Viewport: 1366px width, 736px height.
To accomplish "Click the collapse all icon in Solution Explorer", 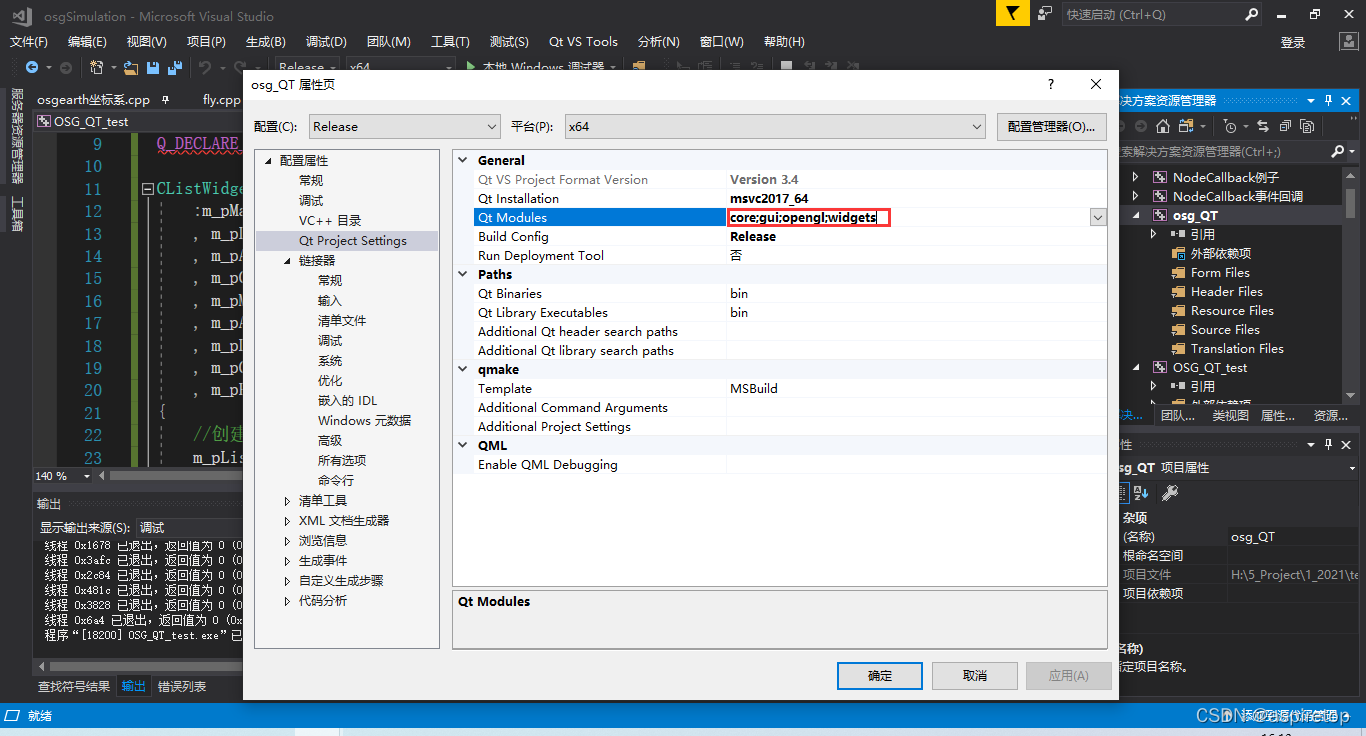I will (1284, 126).
